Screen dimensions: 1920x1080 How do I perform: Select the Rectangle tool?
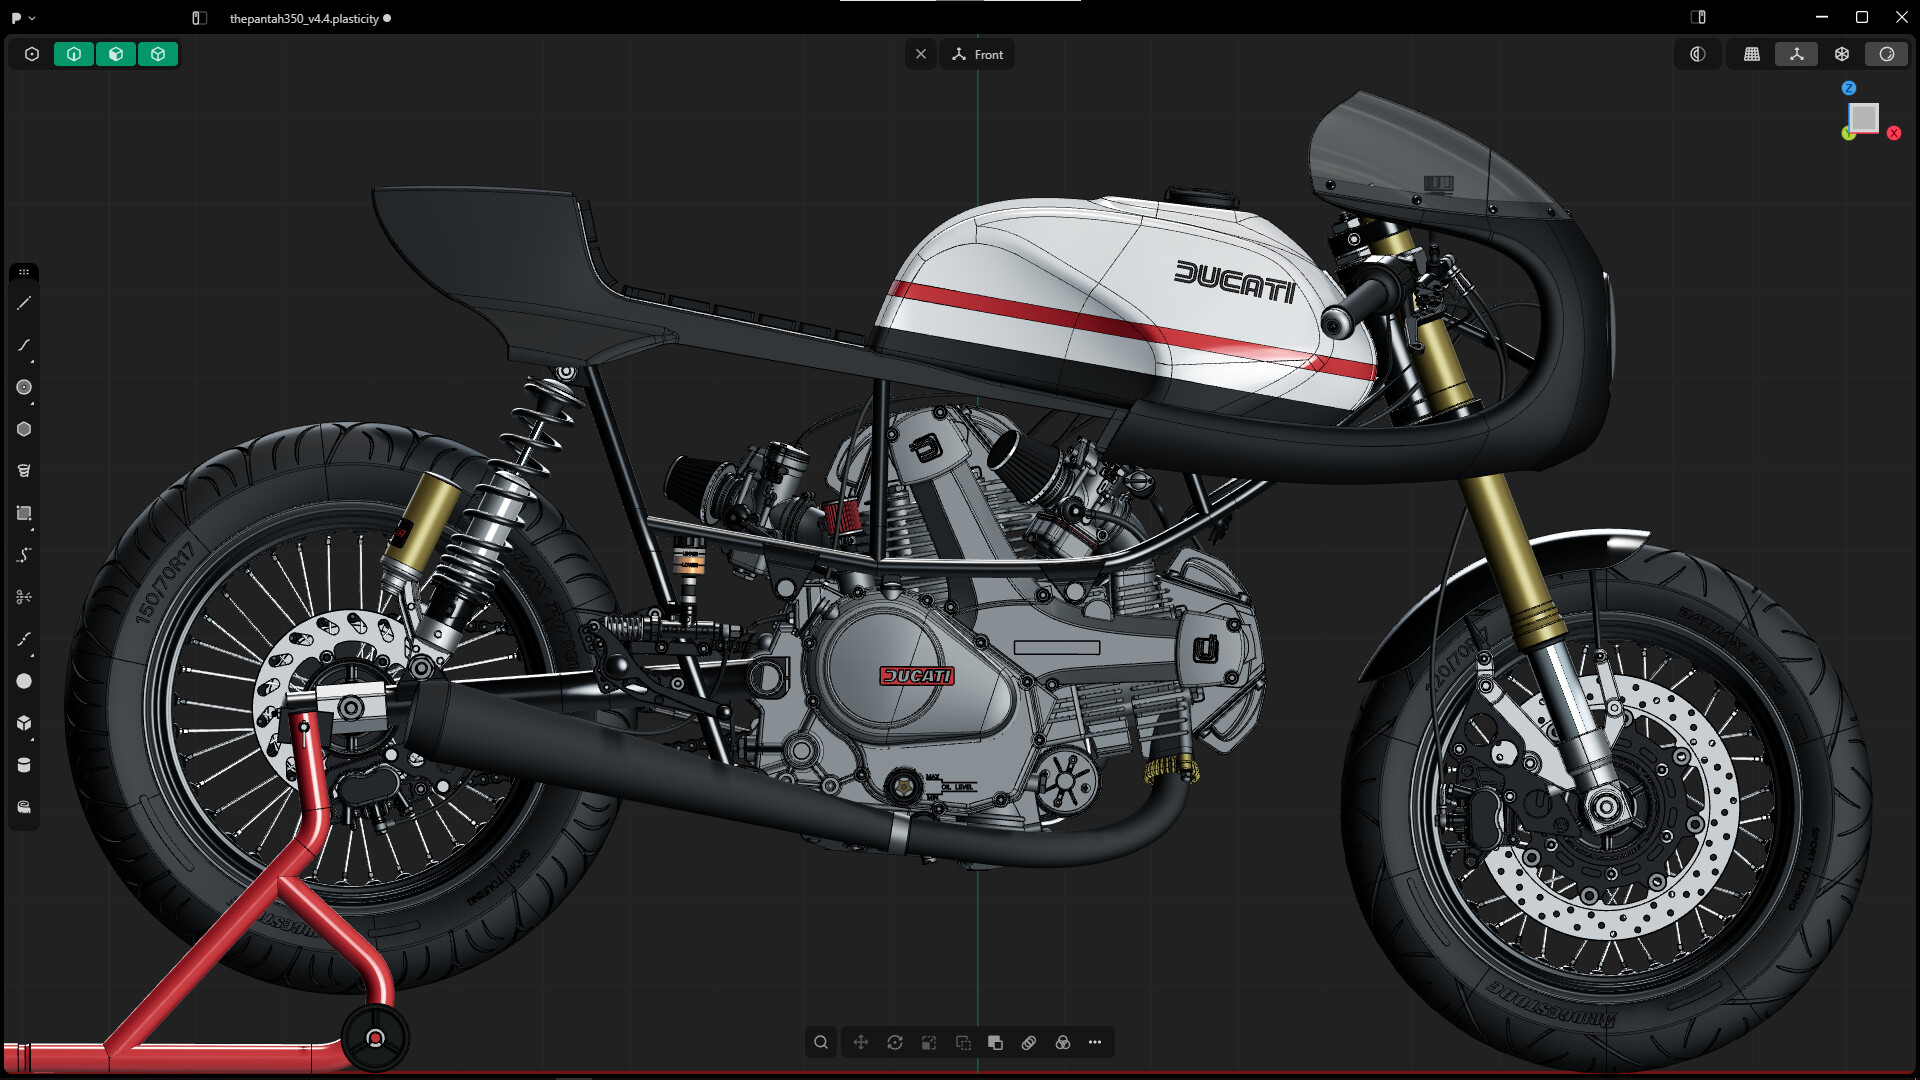coord(24,513)
